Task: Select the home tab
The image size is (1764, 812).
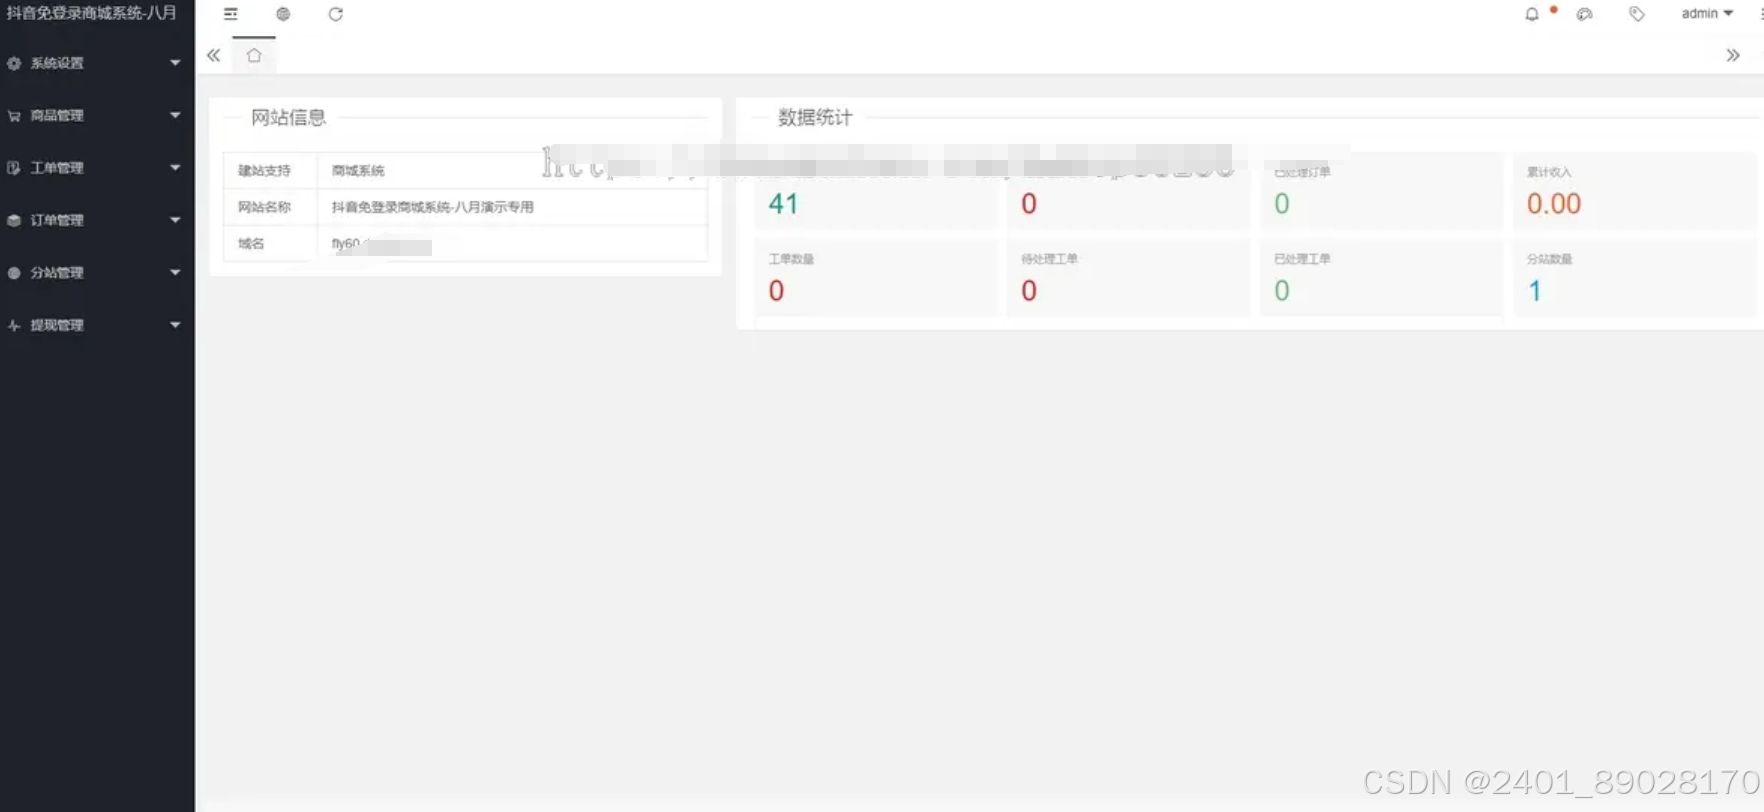Action: [x=254, y=56]
